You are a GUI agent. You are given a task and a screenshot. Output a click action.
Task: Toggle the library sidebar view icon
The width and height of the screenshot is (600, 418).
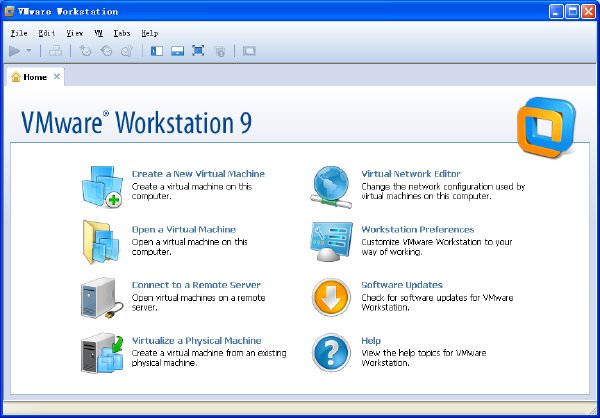pos(157,51)
